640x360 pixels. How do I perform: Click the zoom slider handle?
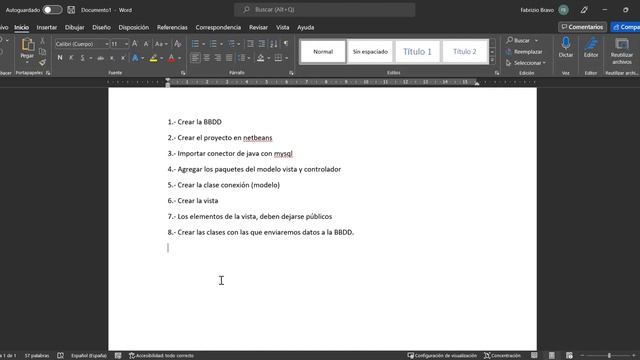(609, 356)
